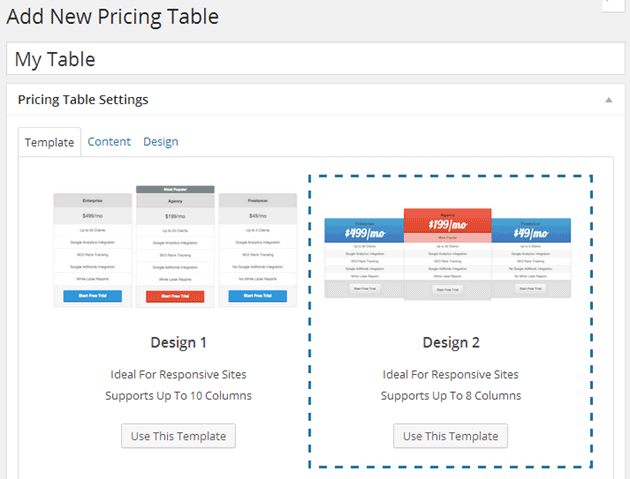The image size is (630, 479).
Task: Click the Design 2 heading
Action: point(451,342)
